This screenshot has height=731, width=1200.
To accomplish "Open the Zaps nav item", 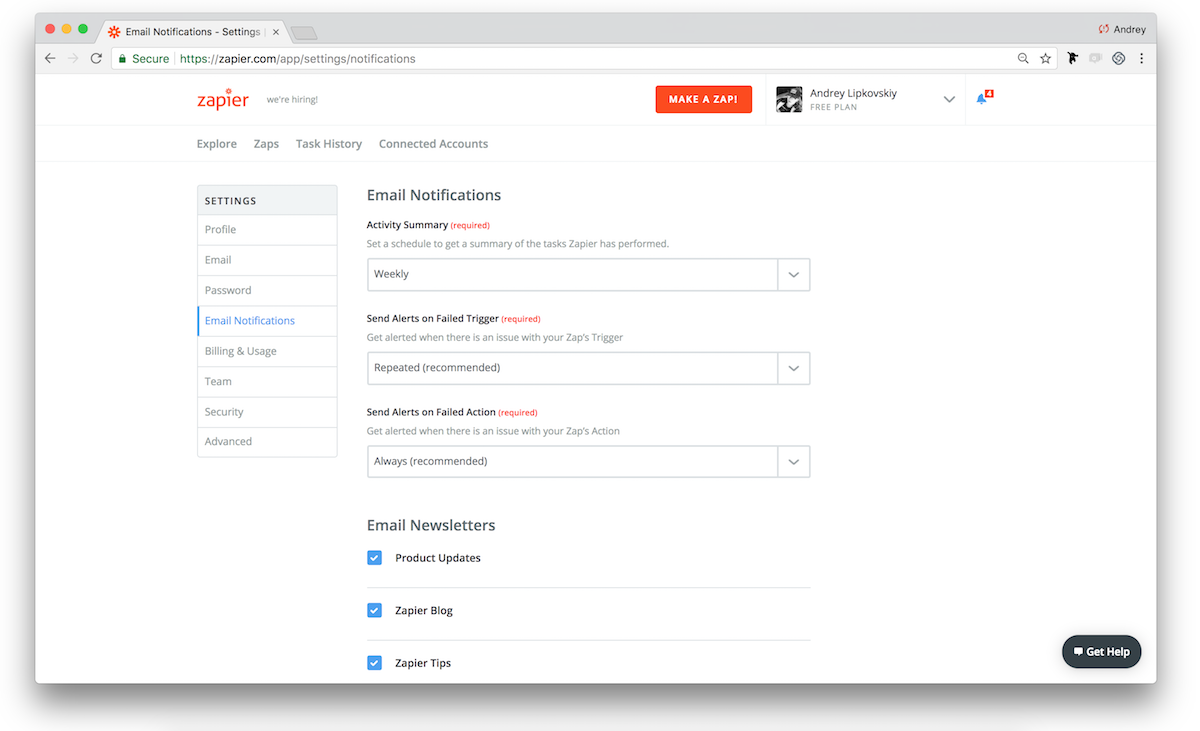I will click(266, 144).
